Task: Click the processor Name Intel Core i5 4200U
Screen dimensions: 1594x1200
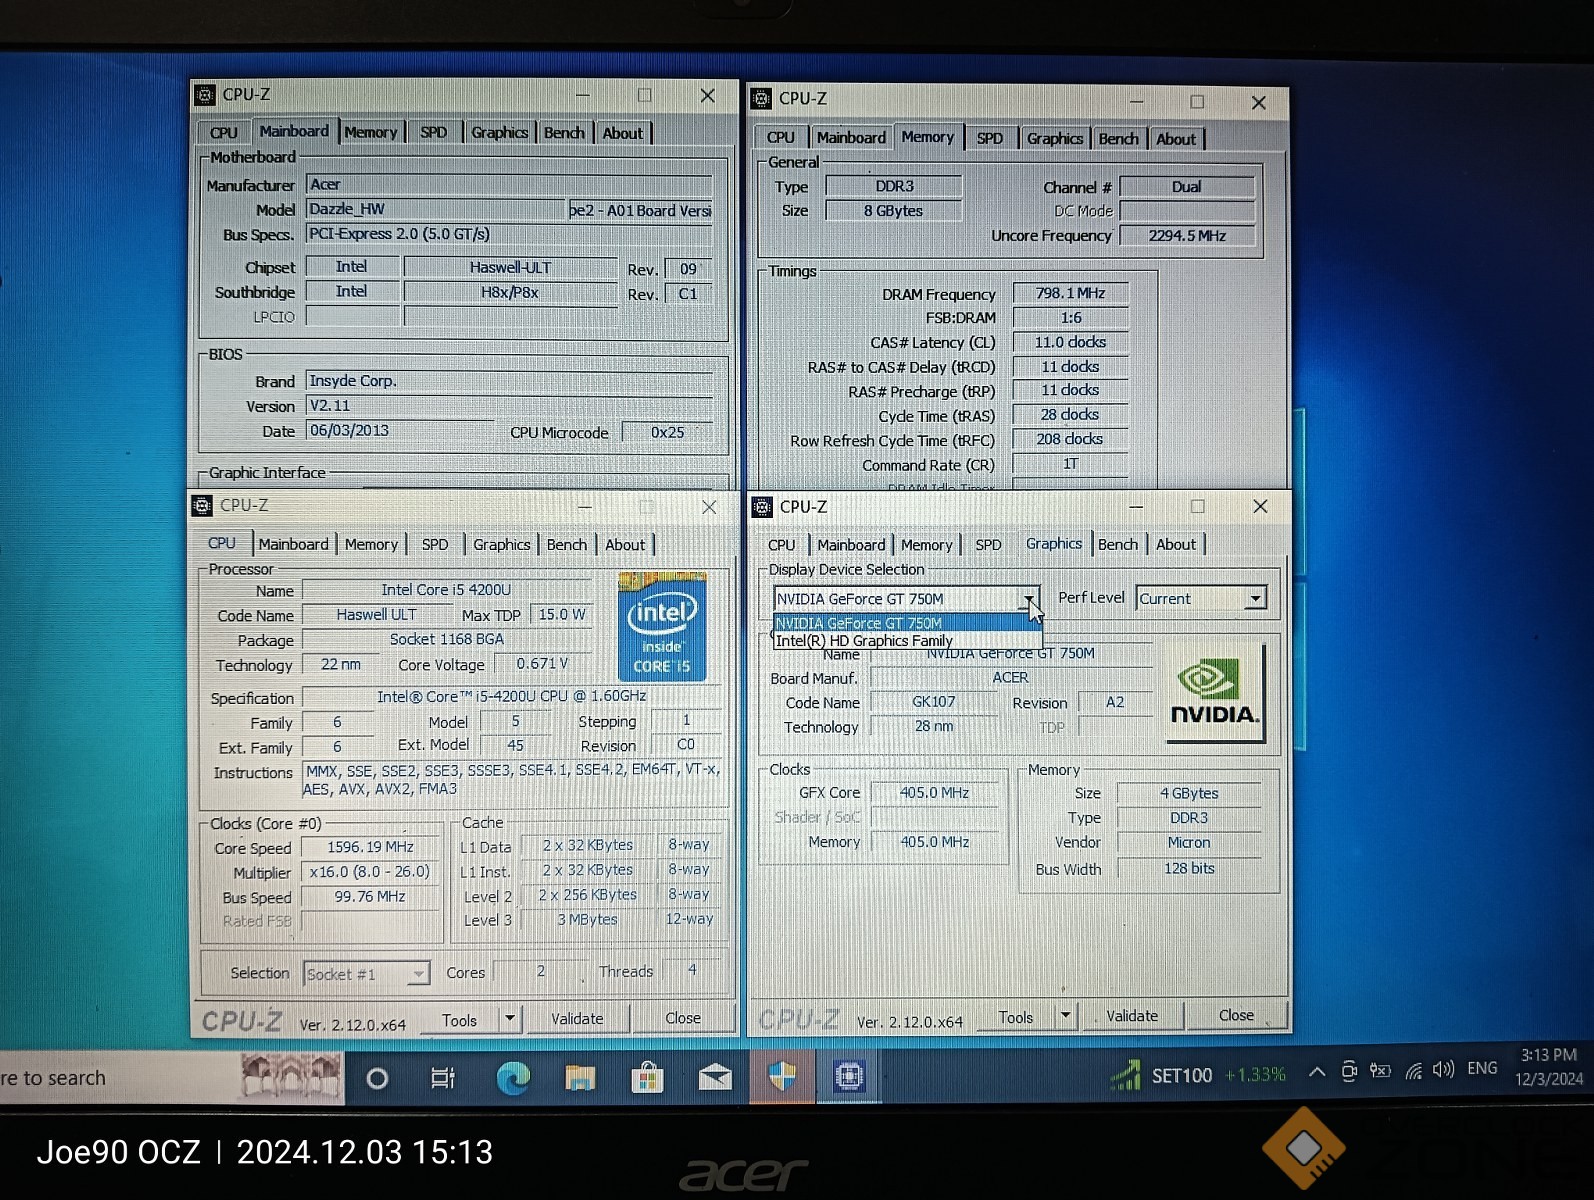Action: [446, 590]
